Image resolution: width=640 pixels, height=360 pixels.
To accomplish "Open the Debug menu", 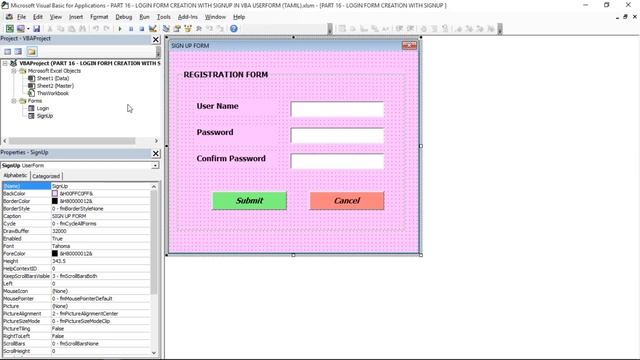I will (x=124, y=17).
